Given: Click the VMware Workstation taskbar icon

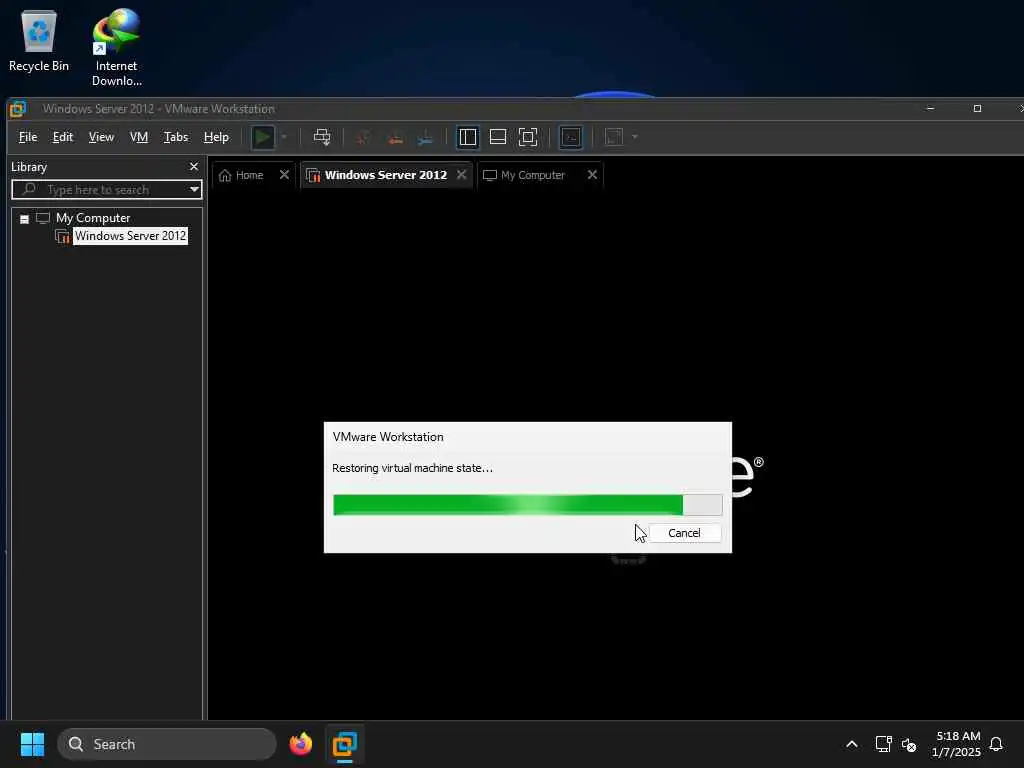Looking at the screenshot, I should (x=345, y=744).
